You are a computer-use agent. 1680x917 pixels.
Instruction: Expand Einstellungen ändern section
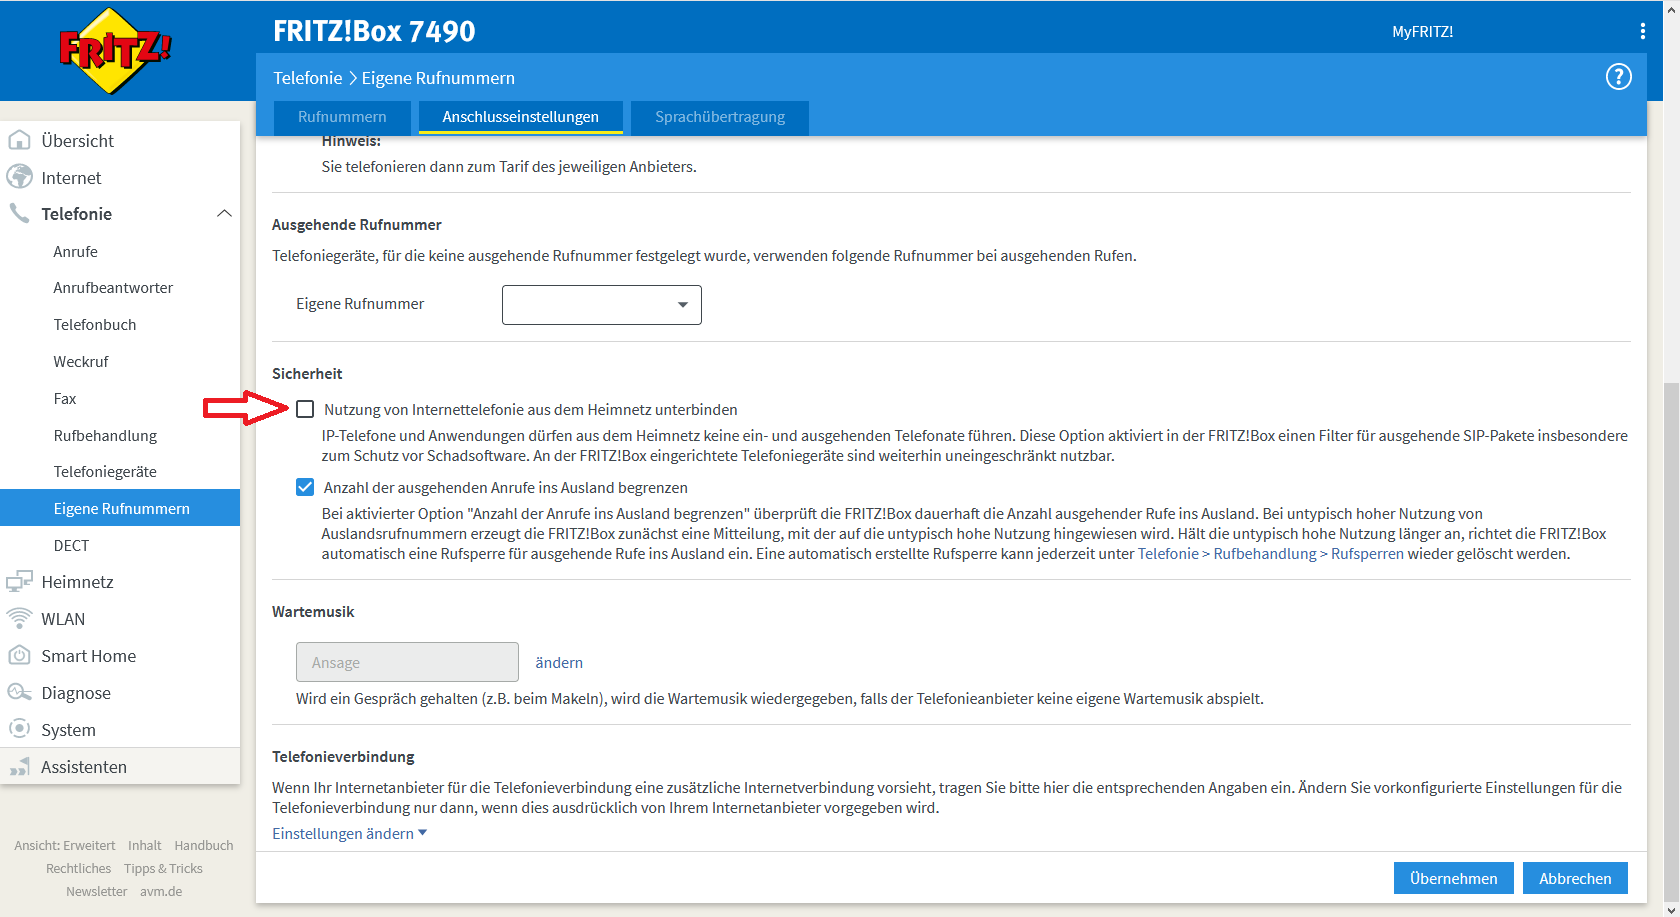pyautogui.click(x=349, y=834)
